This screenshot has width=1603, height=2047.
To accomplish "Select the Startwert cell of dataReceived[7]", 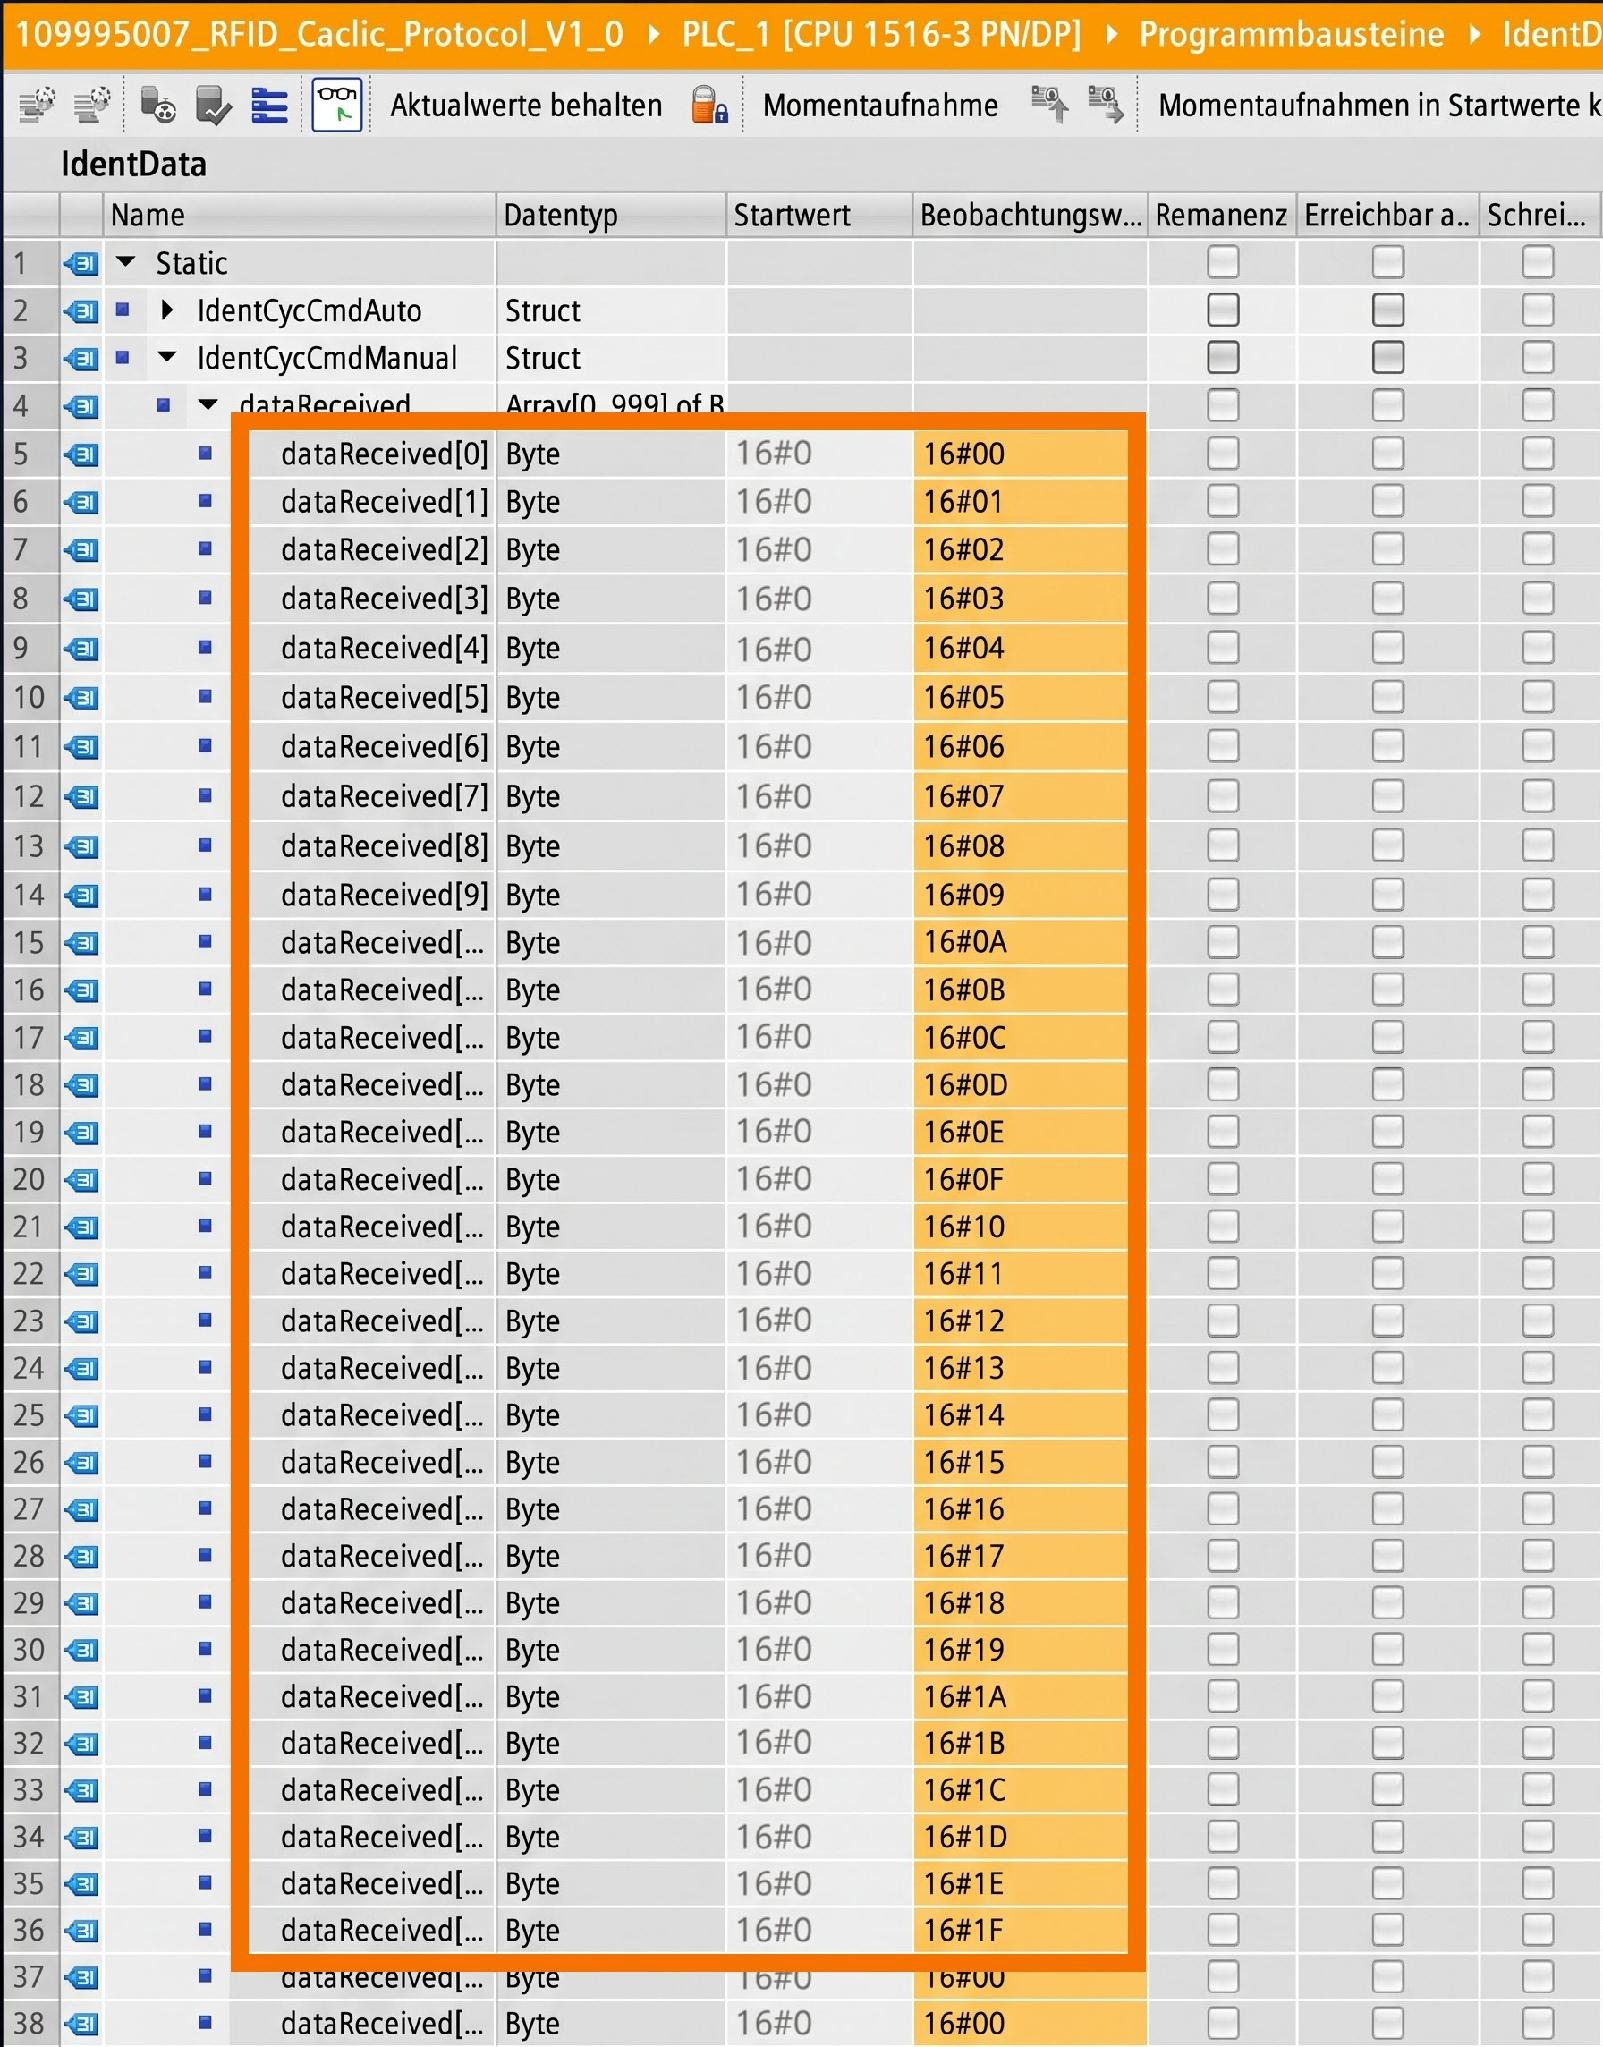I will (x=819, y=797).
